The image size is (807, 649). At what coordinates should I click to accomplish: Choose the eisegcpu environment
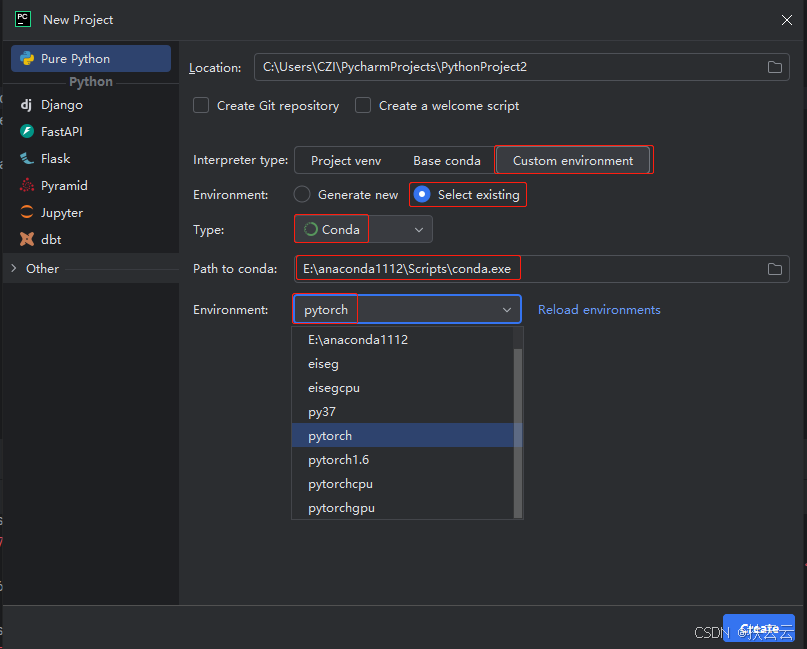click(x=402, y=388)
